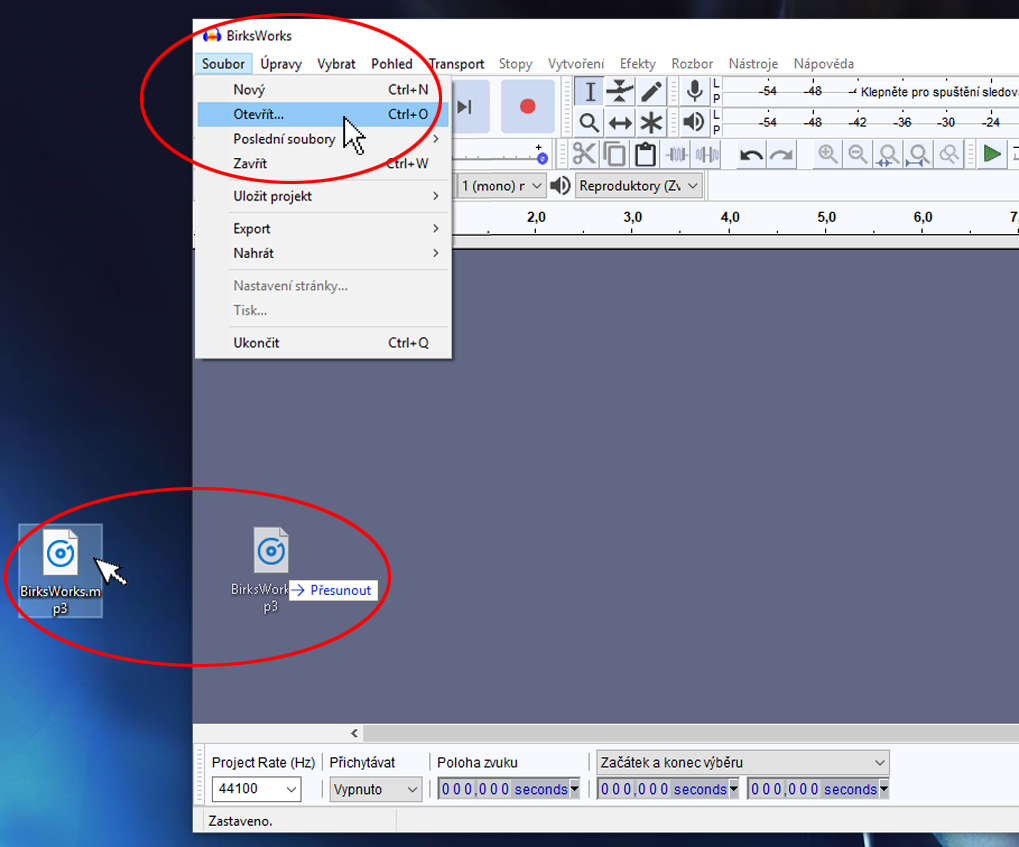1019x847 pixels.
Task: Click the playback level meter scale
Action: (x=871, y=122)
